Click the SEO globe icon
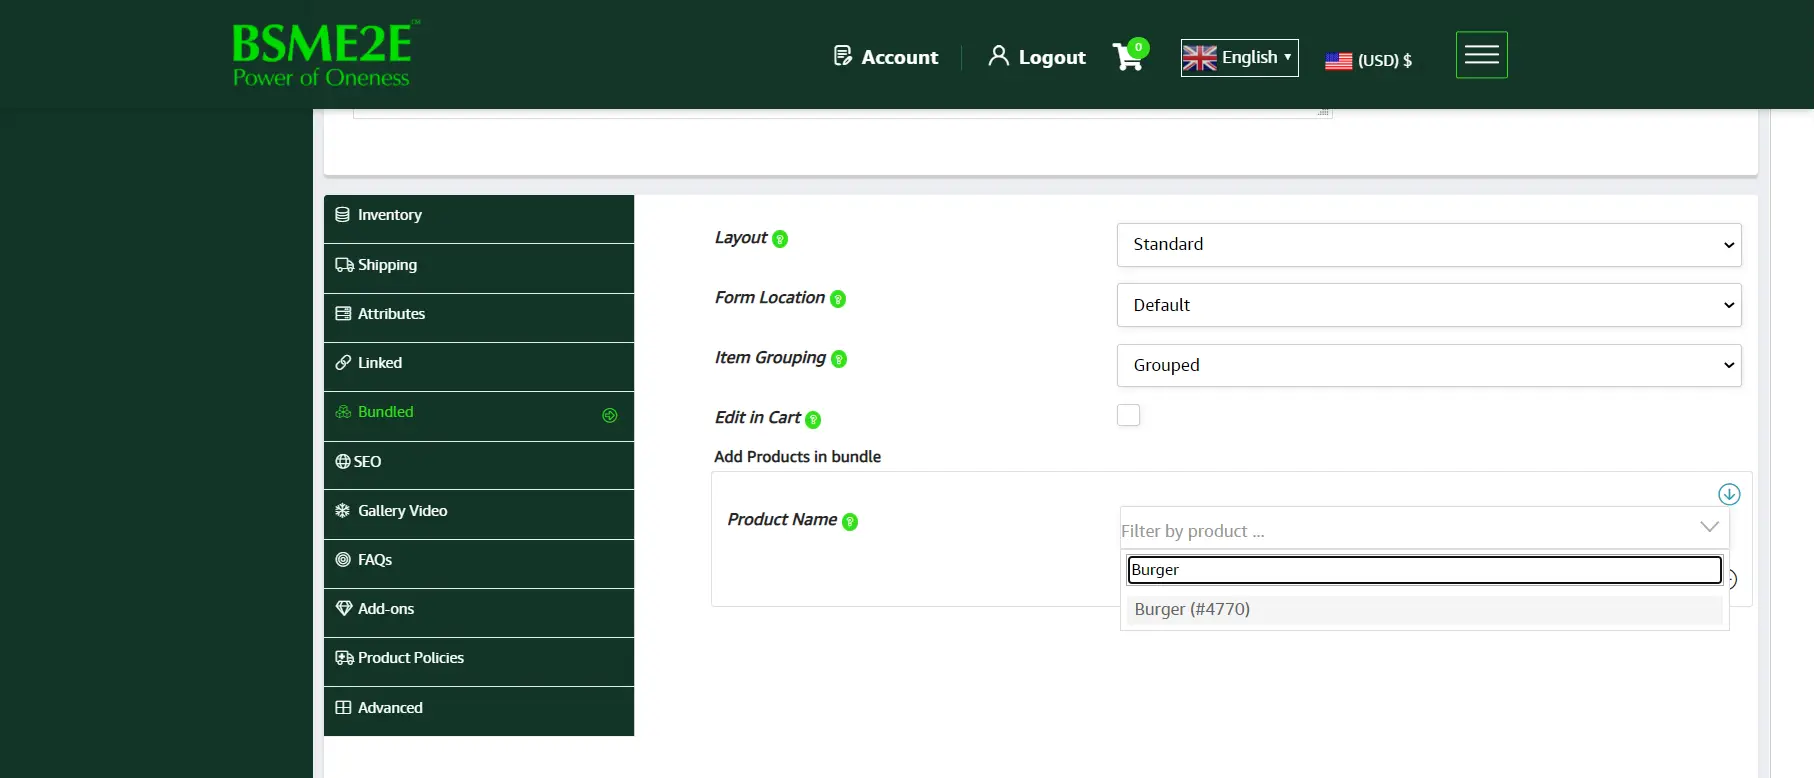Screen dimensions: 1815x778 (x=343, y=462)
